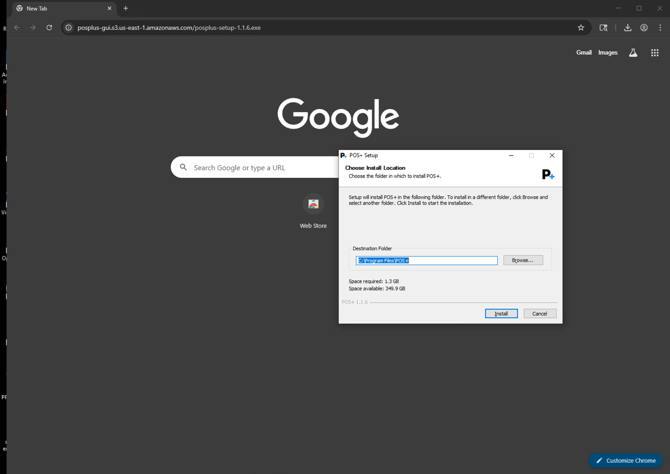Image resolution: width=670 pixels, height=474 pixels.
Task: Click Install in POS+ Setup
Action: (501, 314)
